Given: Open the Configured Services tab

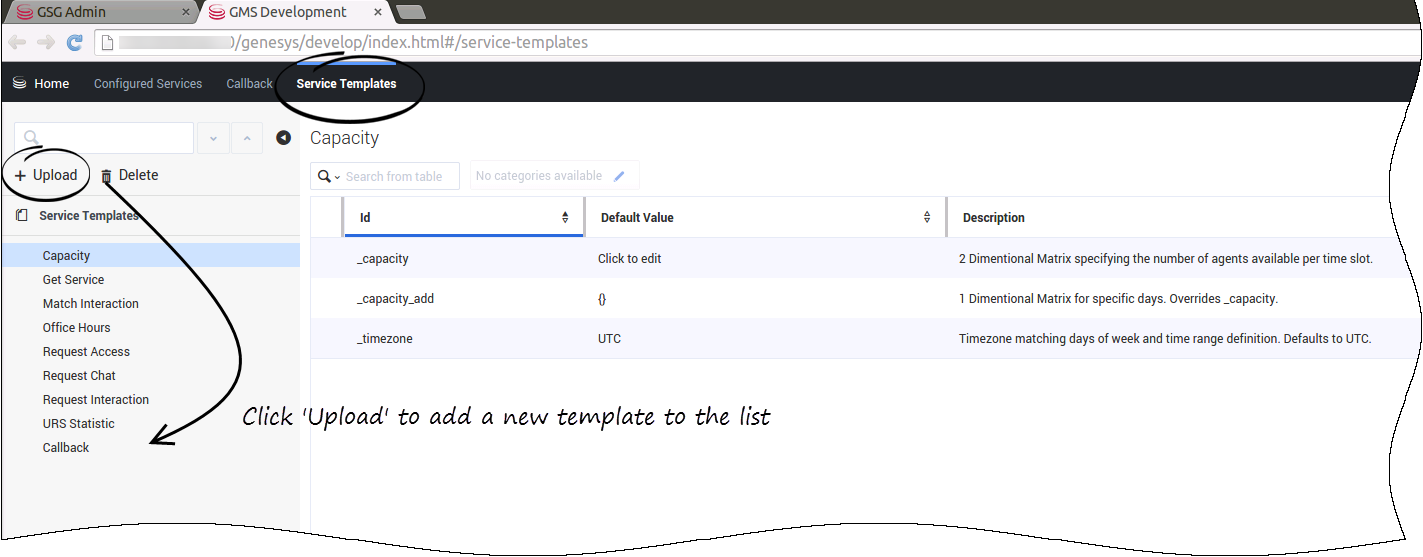Looking at the screenshot, I should pyautogui.click(x=148, y=84).
